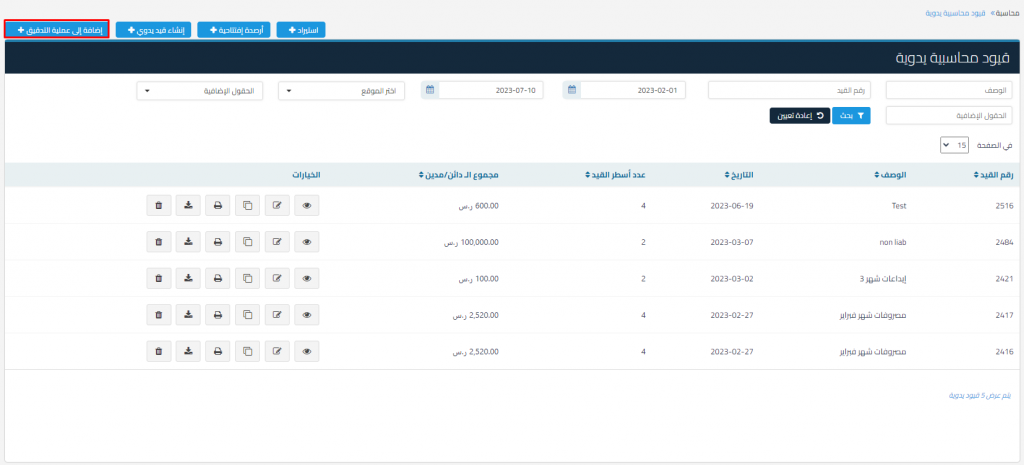
Task: Click the الوصف description filter field
Action: pyautogui.click(x=949, y=91)
